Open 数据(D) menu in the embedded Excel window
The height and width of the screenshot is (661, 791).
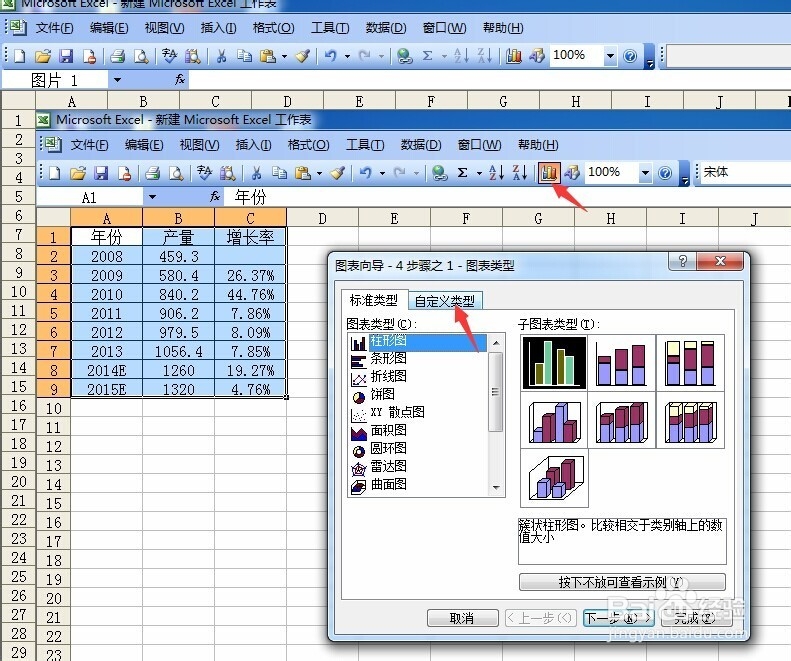pyautogui.click(x=421, y=145)
